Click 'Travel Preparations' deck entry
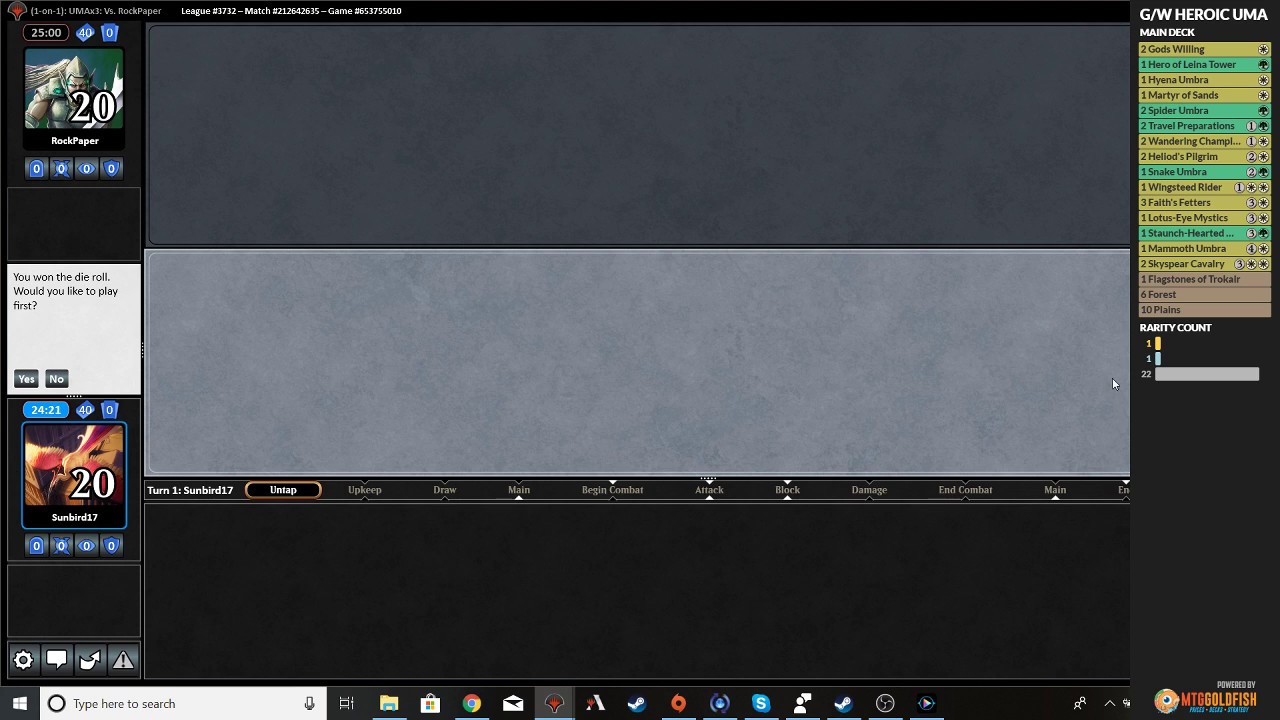 1205,126
